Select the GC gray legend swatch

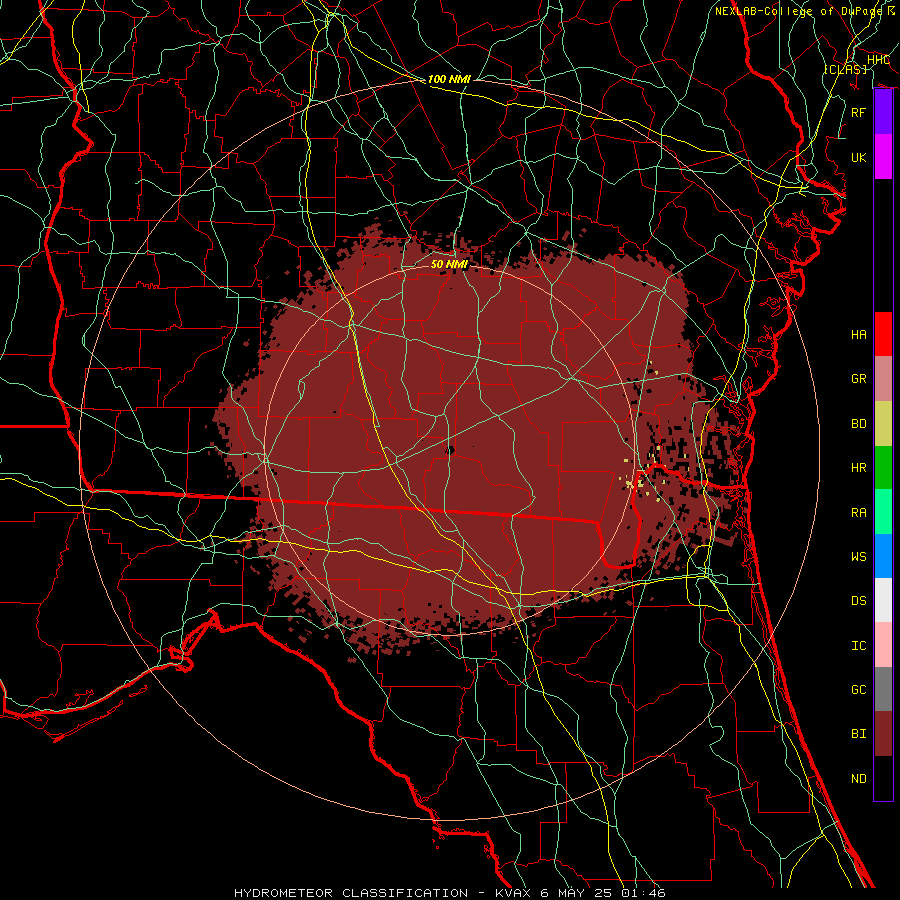click(883, 689)
